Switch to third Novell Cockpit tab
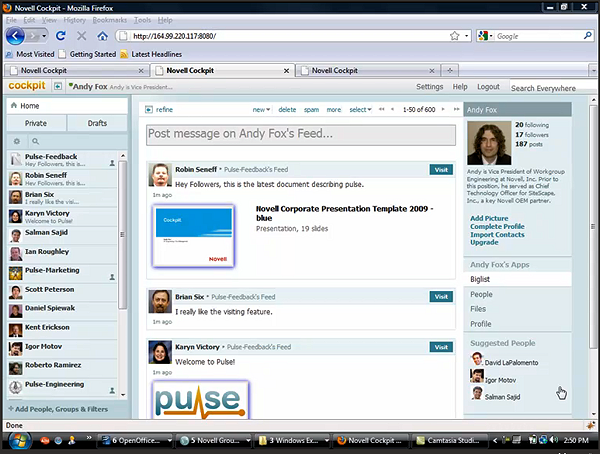600x454 pixels. coord(368,70)
